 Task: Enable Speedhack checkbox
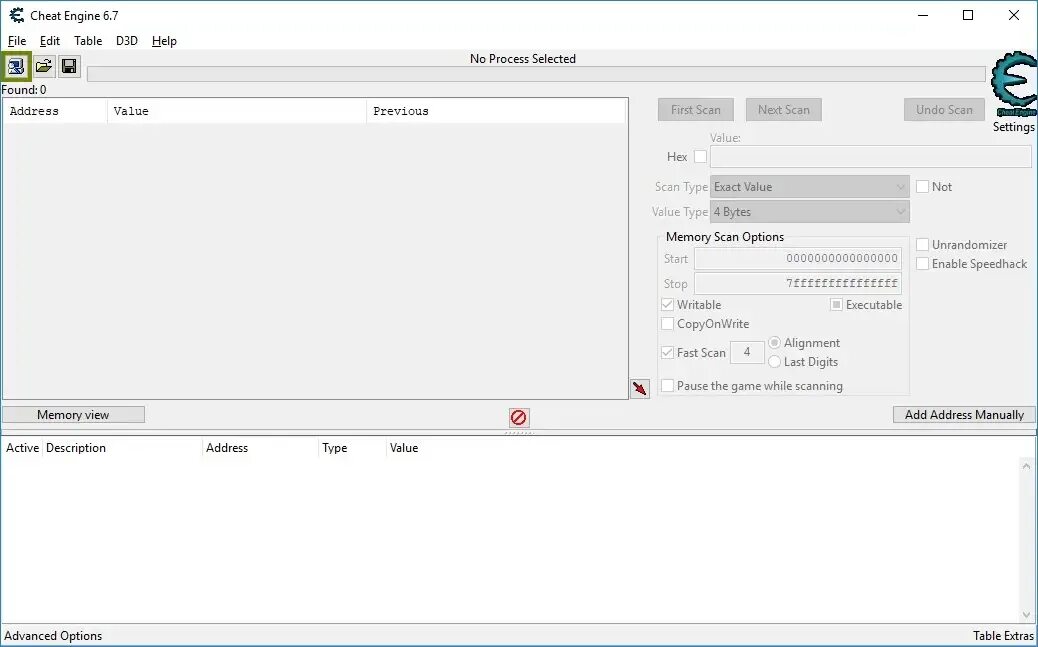click(x=922, y=264)
